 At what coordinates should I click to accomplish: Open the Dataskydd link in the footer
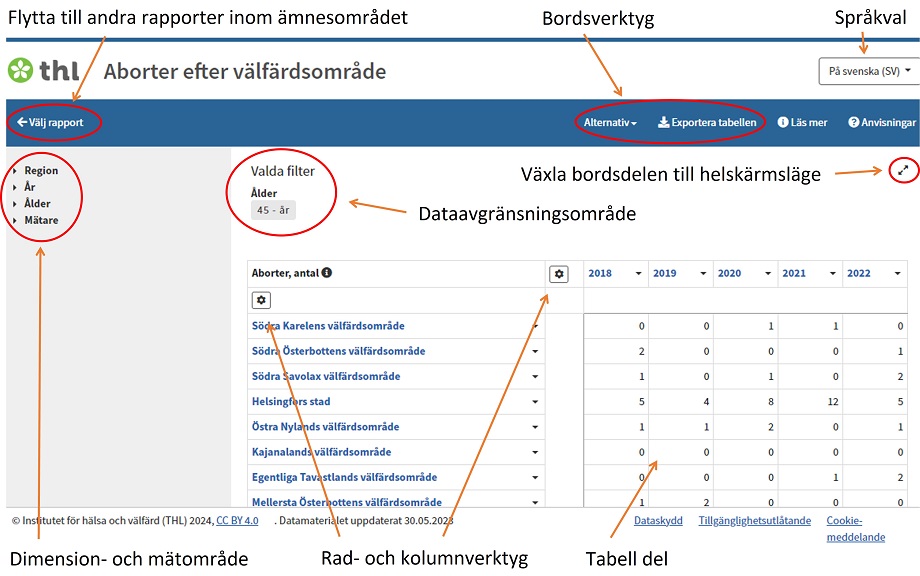tap(656, 521)
